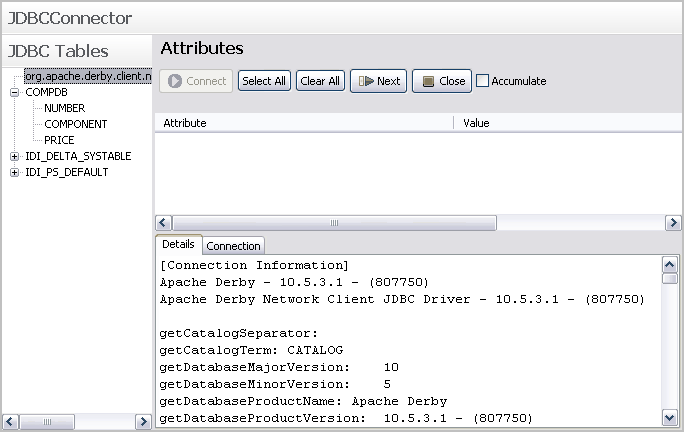Enable the Accumulate checkbox

point(482,81)
